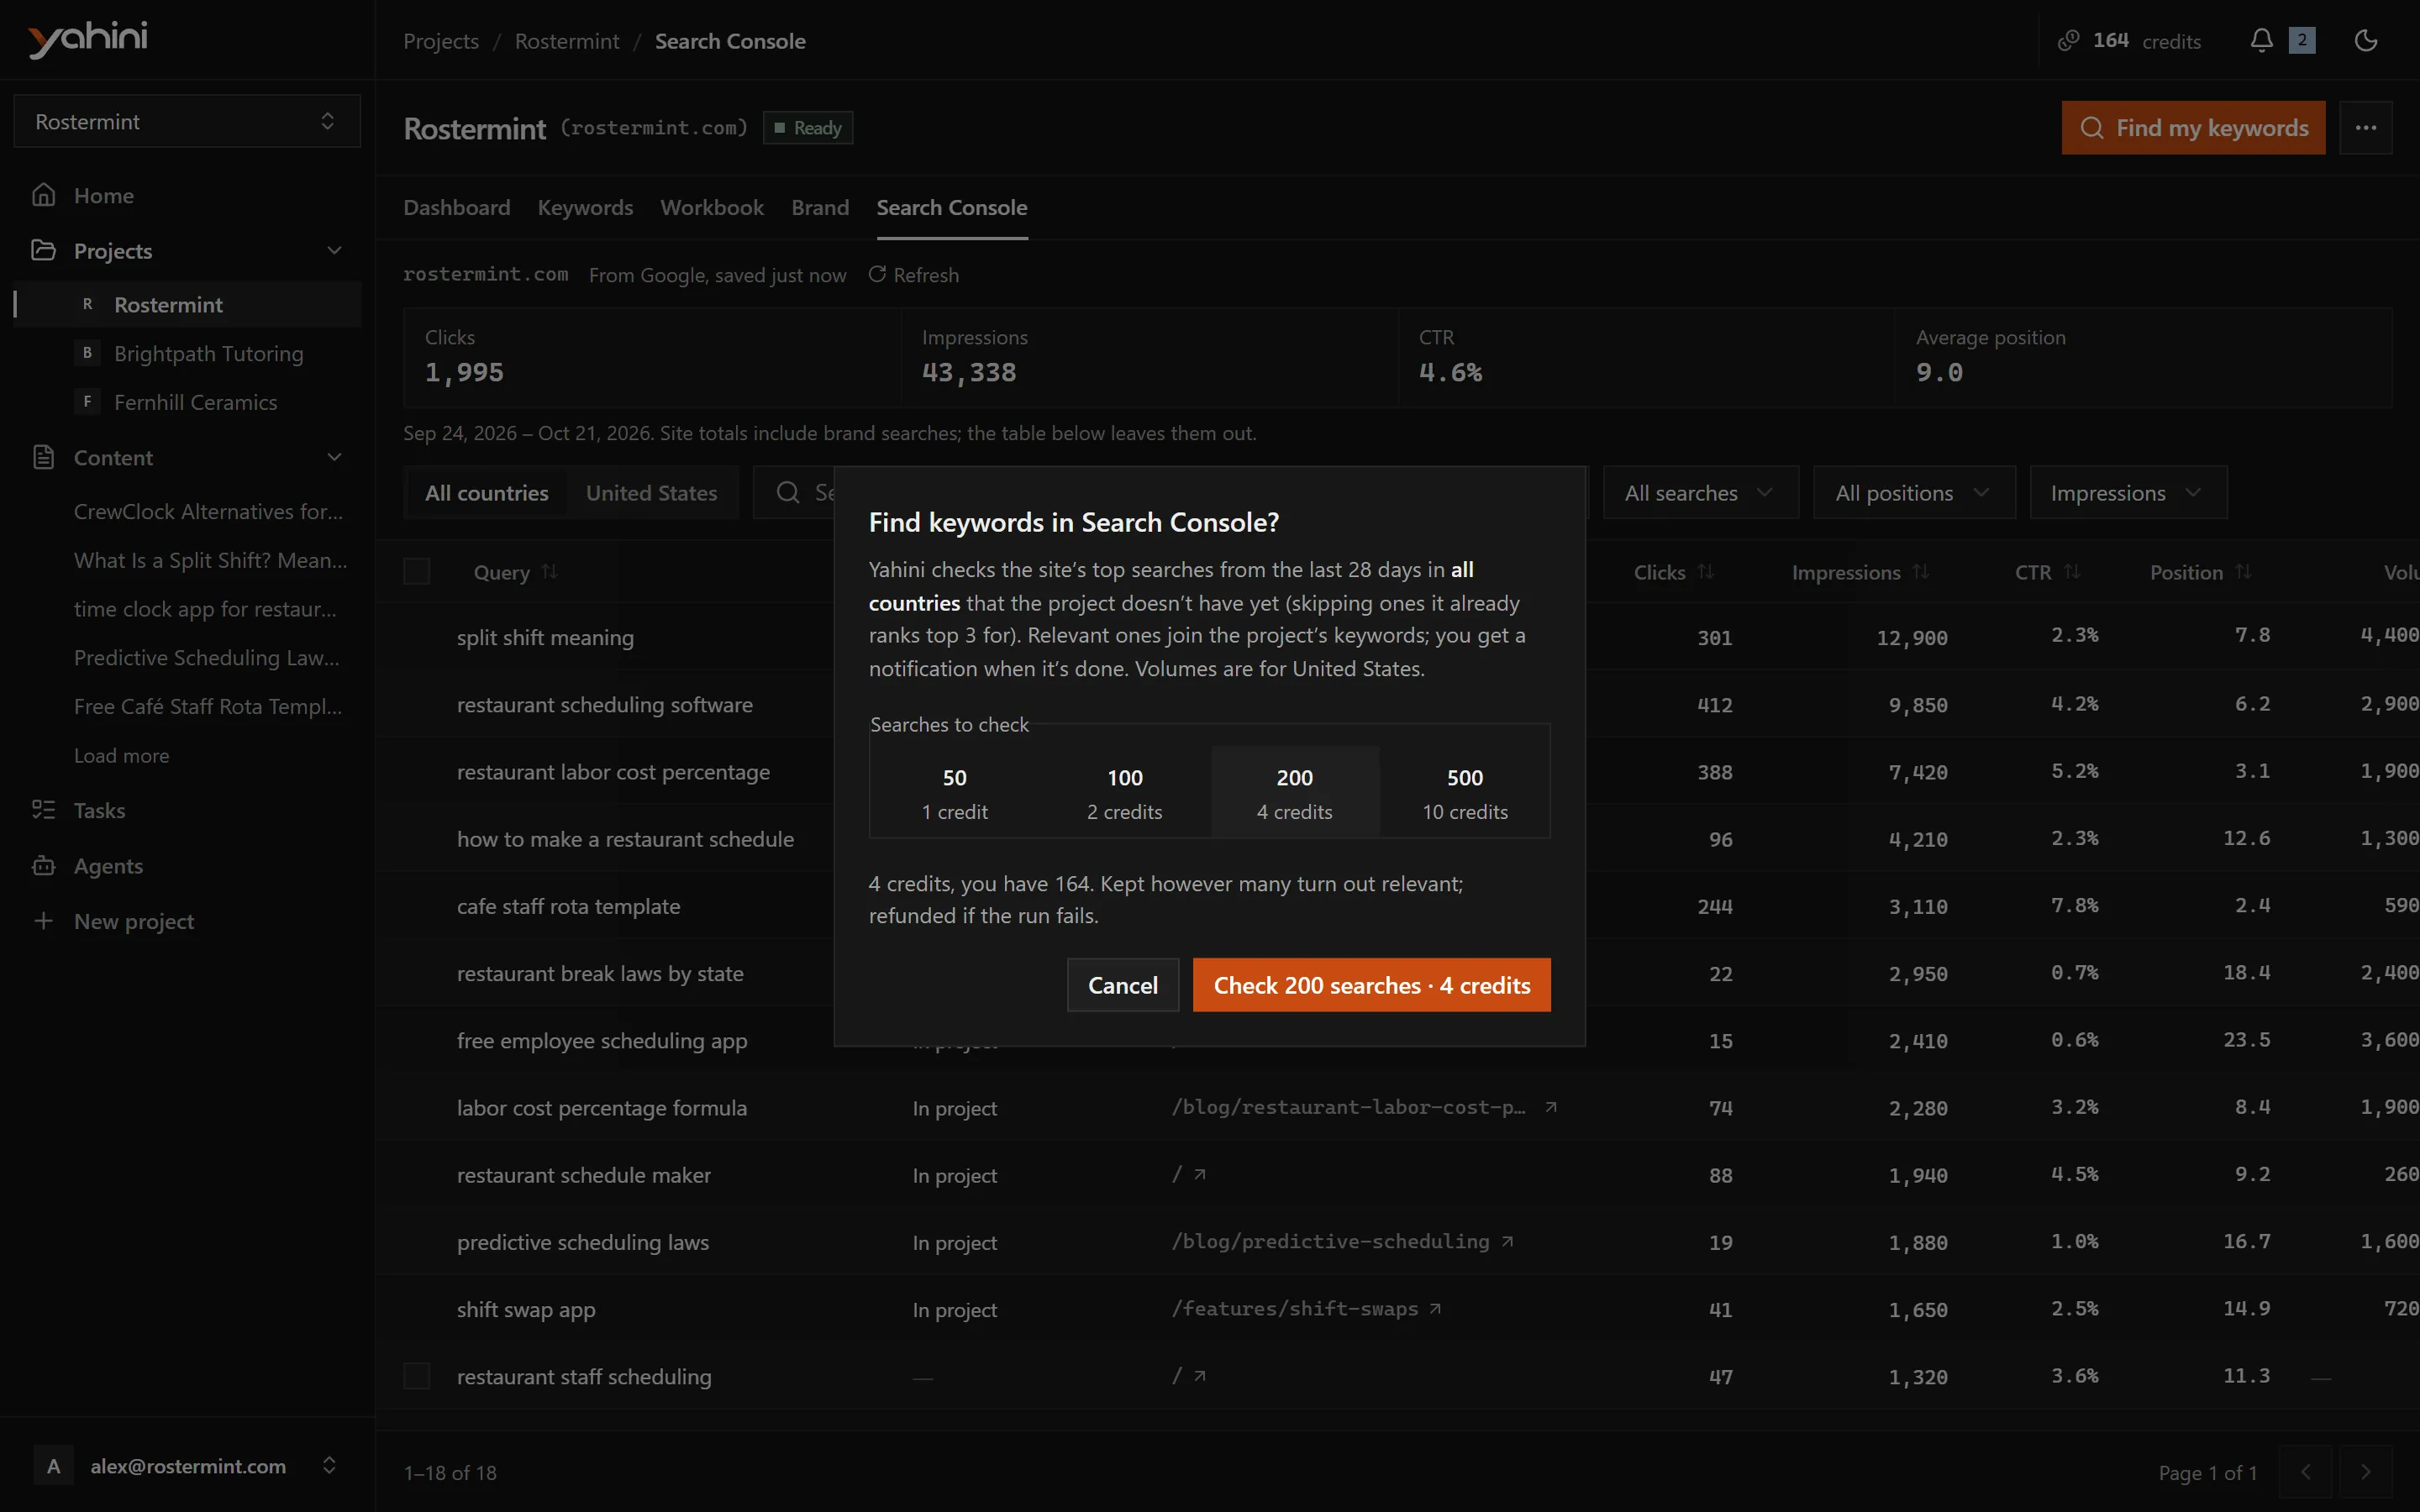
Task: Open external link for /features/shift-swaps
Action: [x=1435, y=1308]
